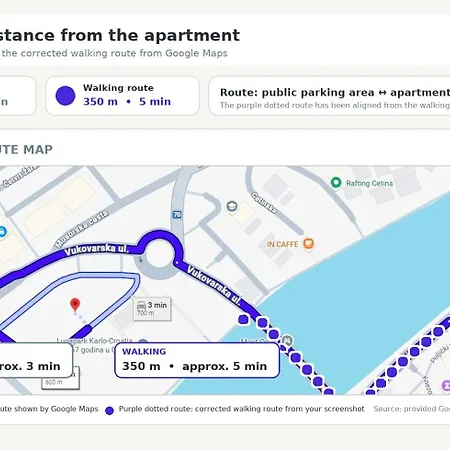Screen dimensions: 450x450
Task: Click the Mosorska cesta street label
Action: pos(82,229)
